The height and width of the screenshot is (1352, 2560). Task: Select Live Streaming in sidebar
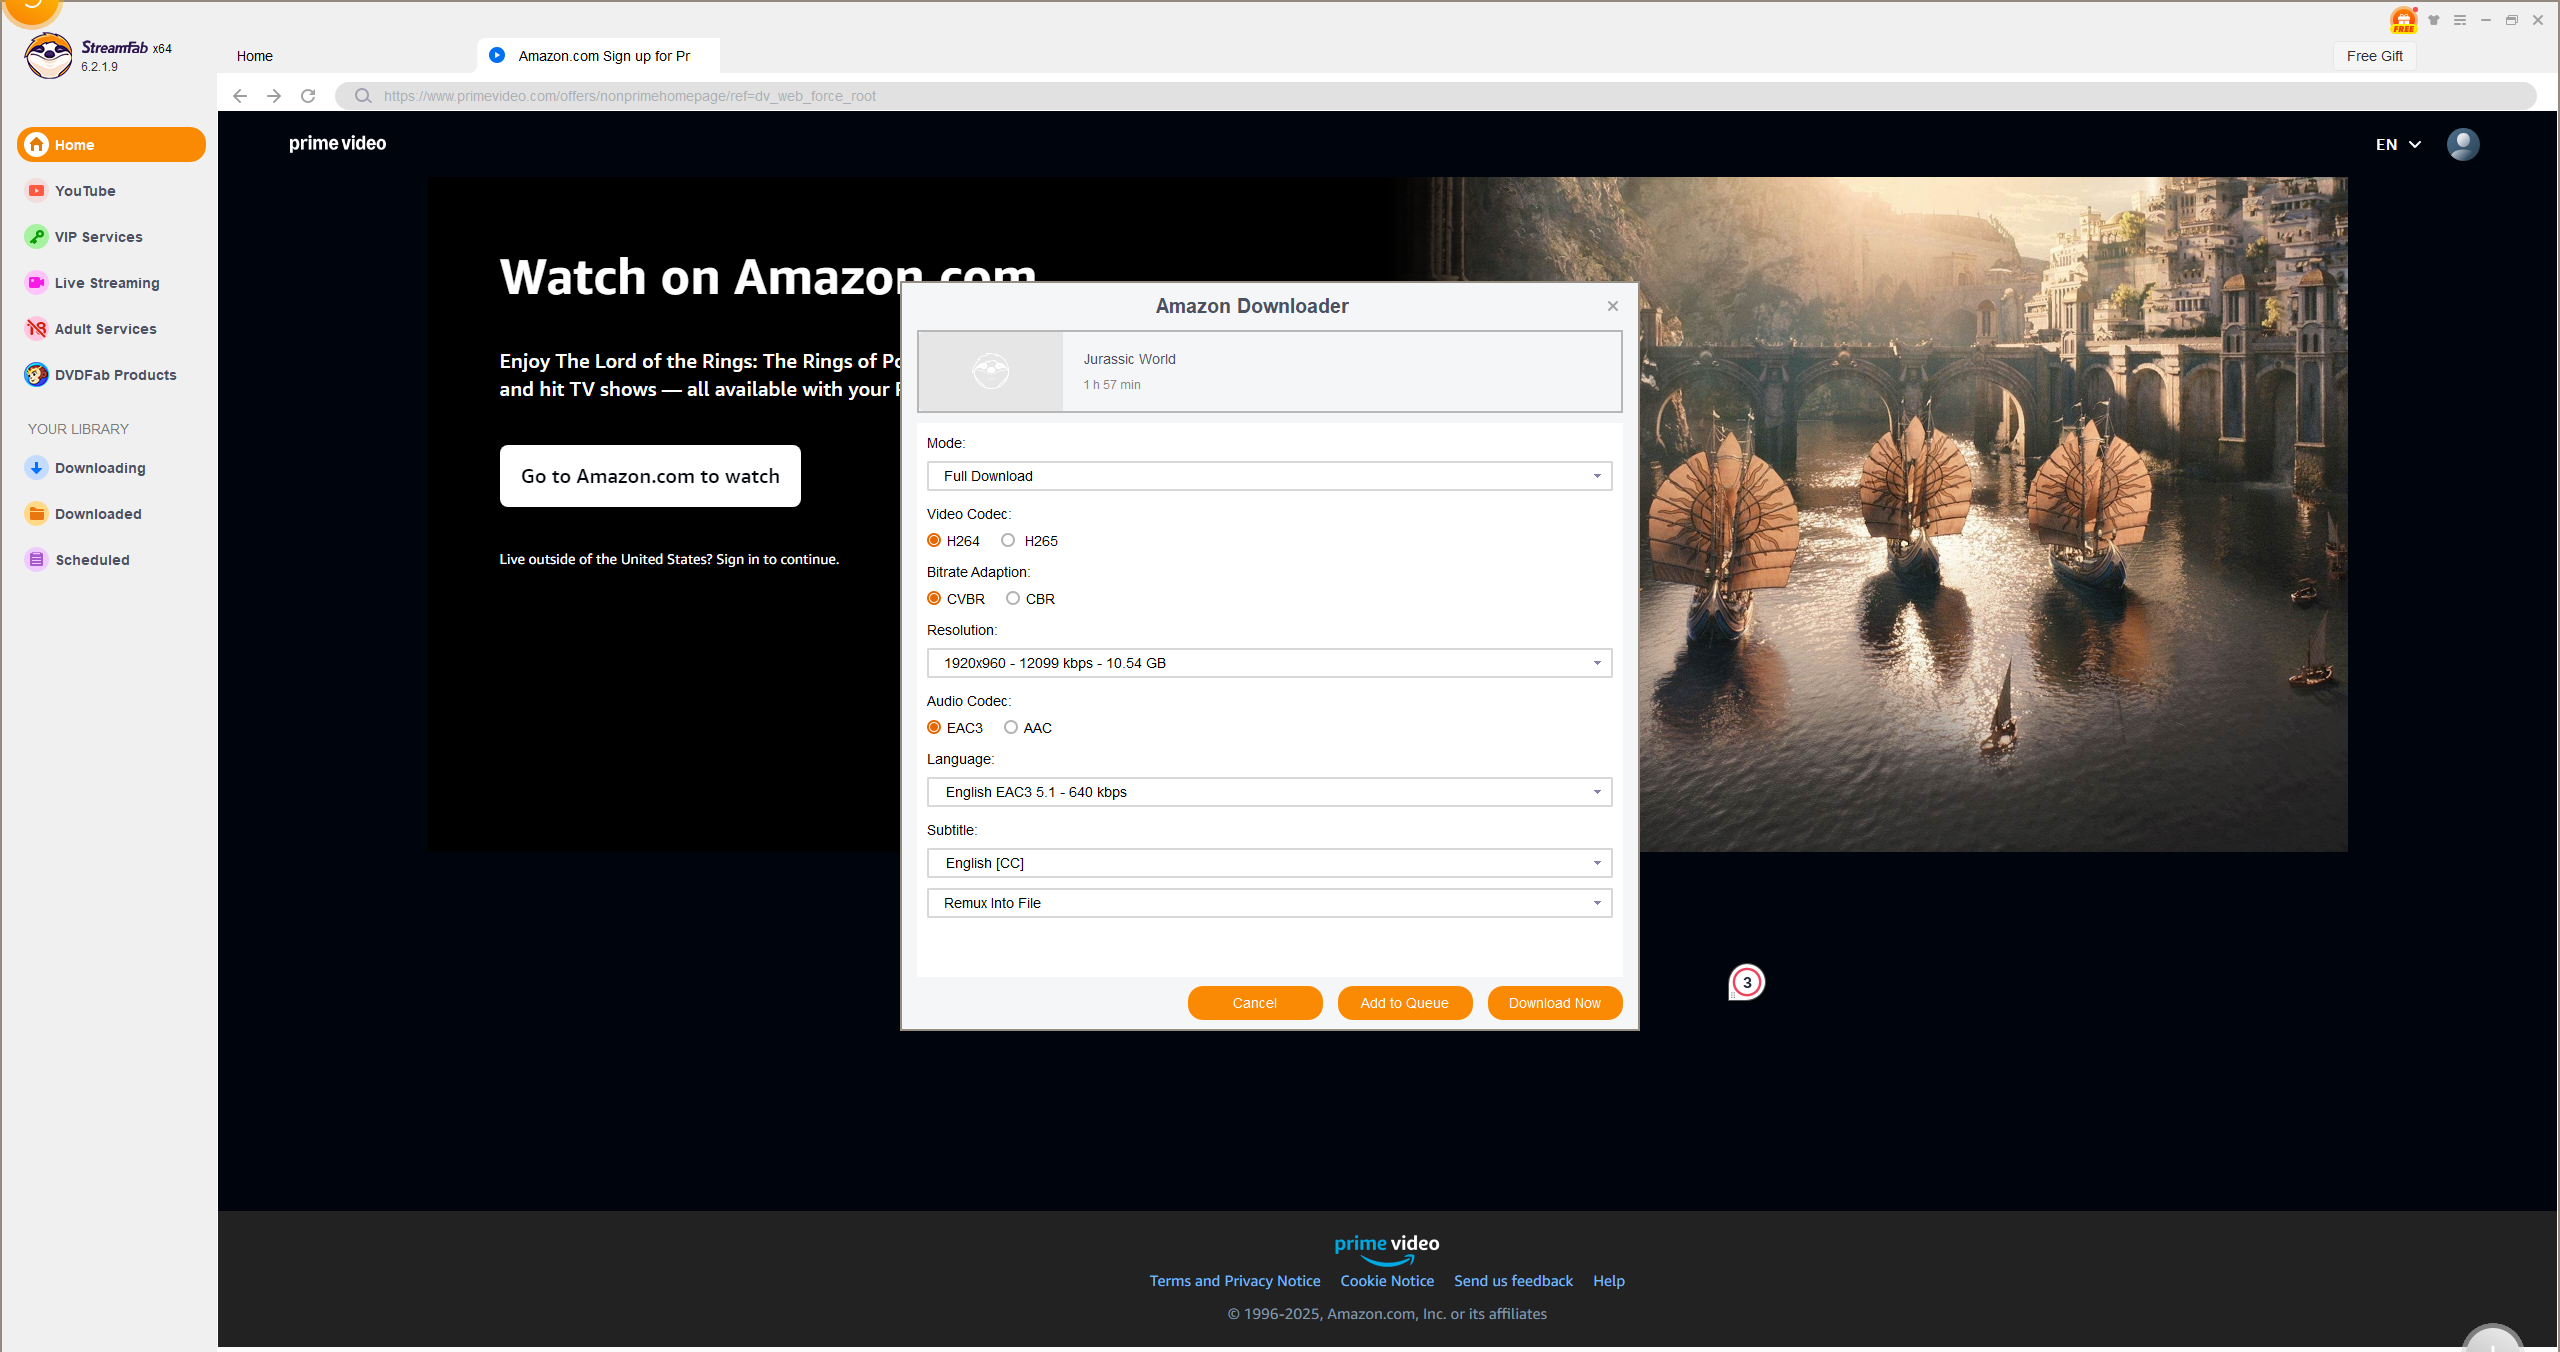[107, 283]
